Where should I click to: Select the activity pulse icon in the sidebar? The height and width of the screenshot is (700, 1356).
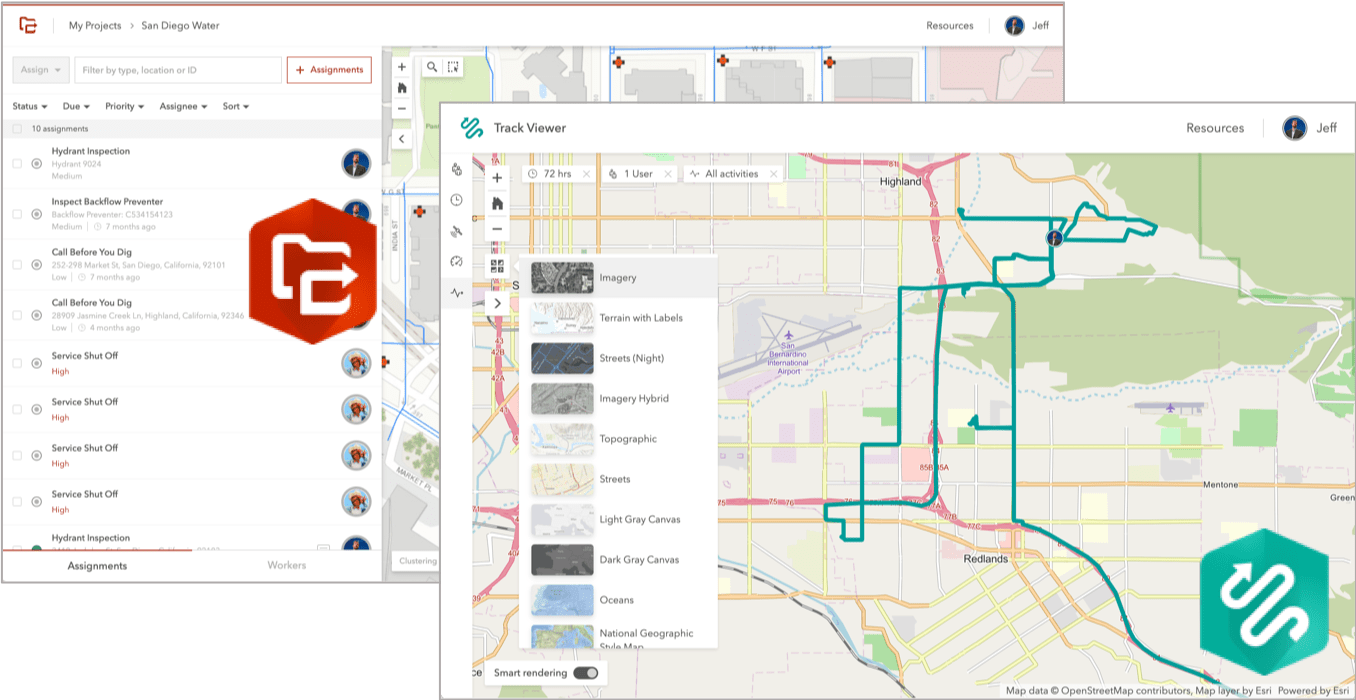456,292
